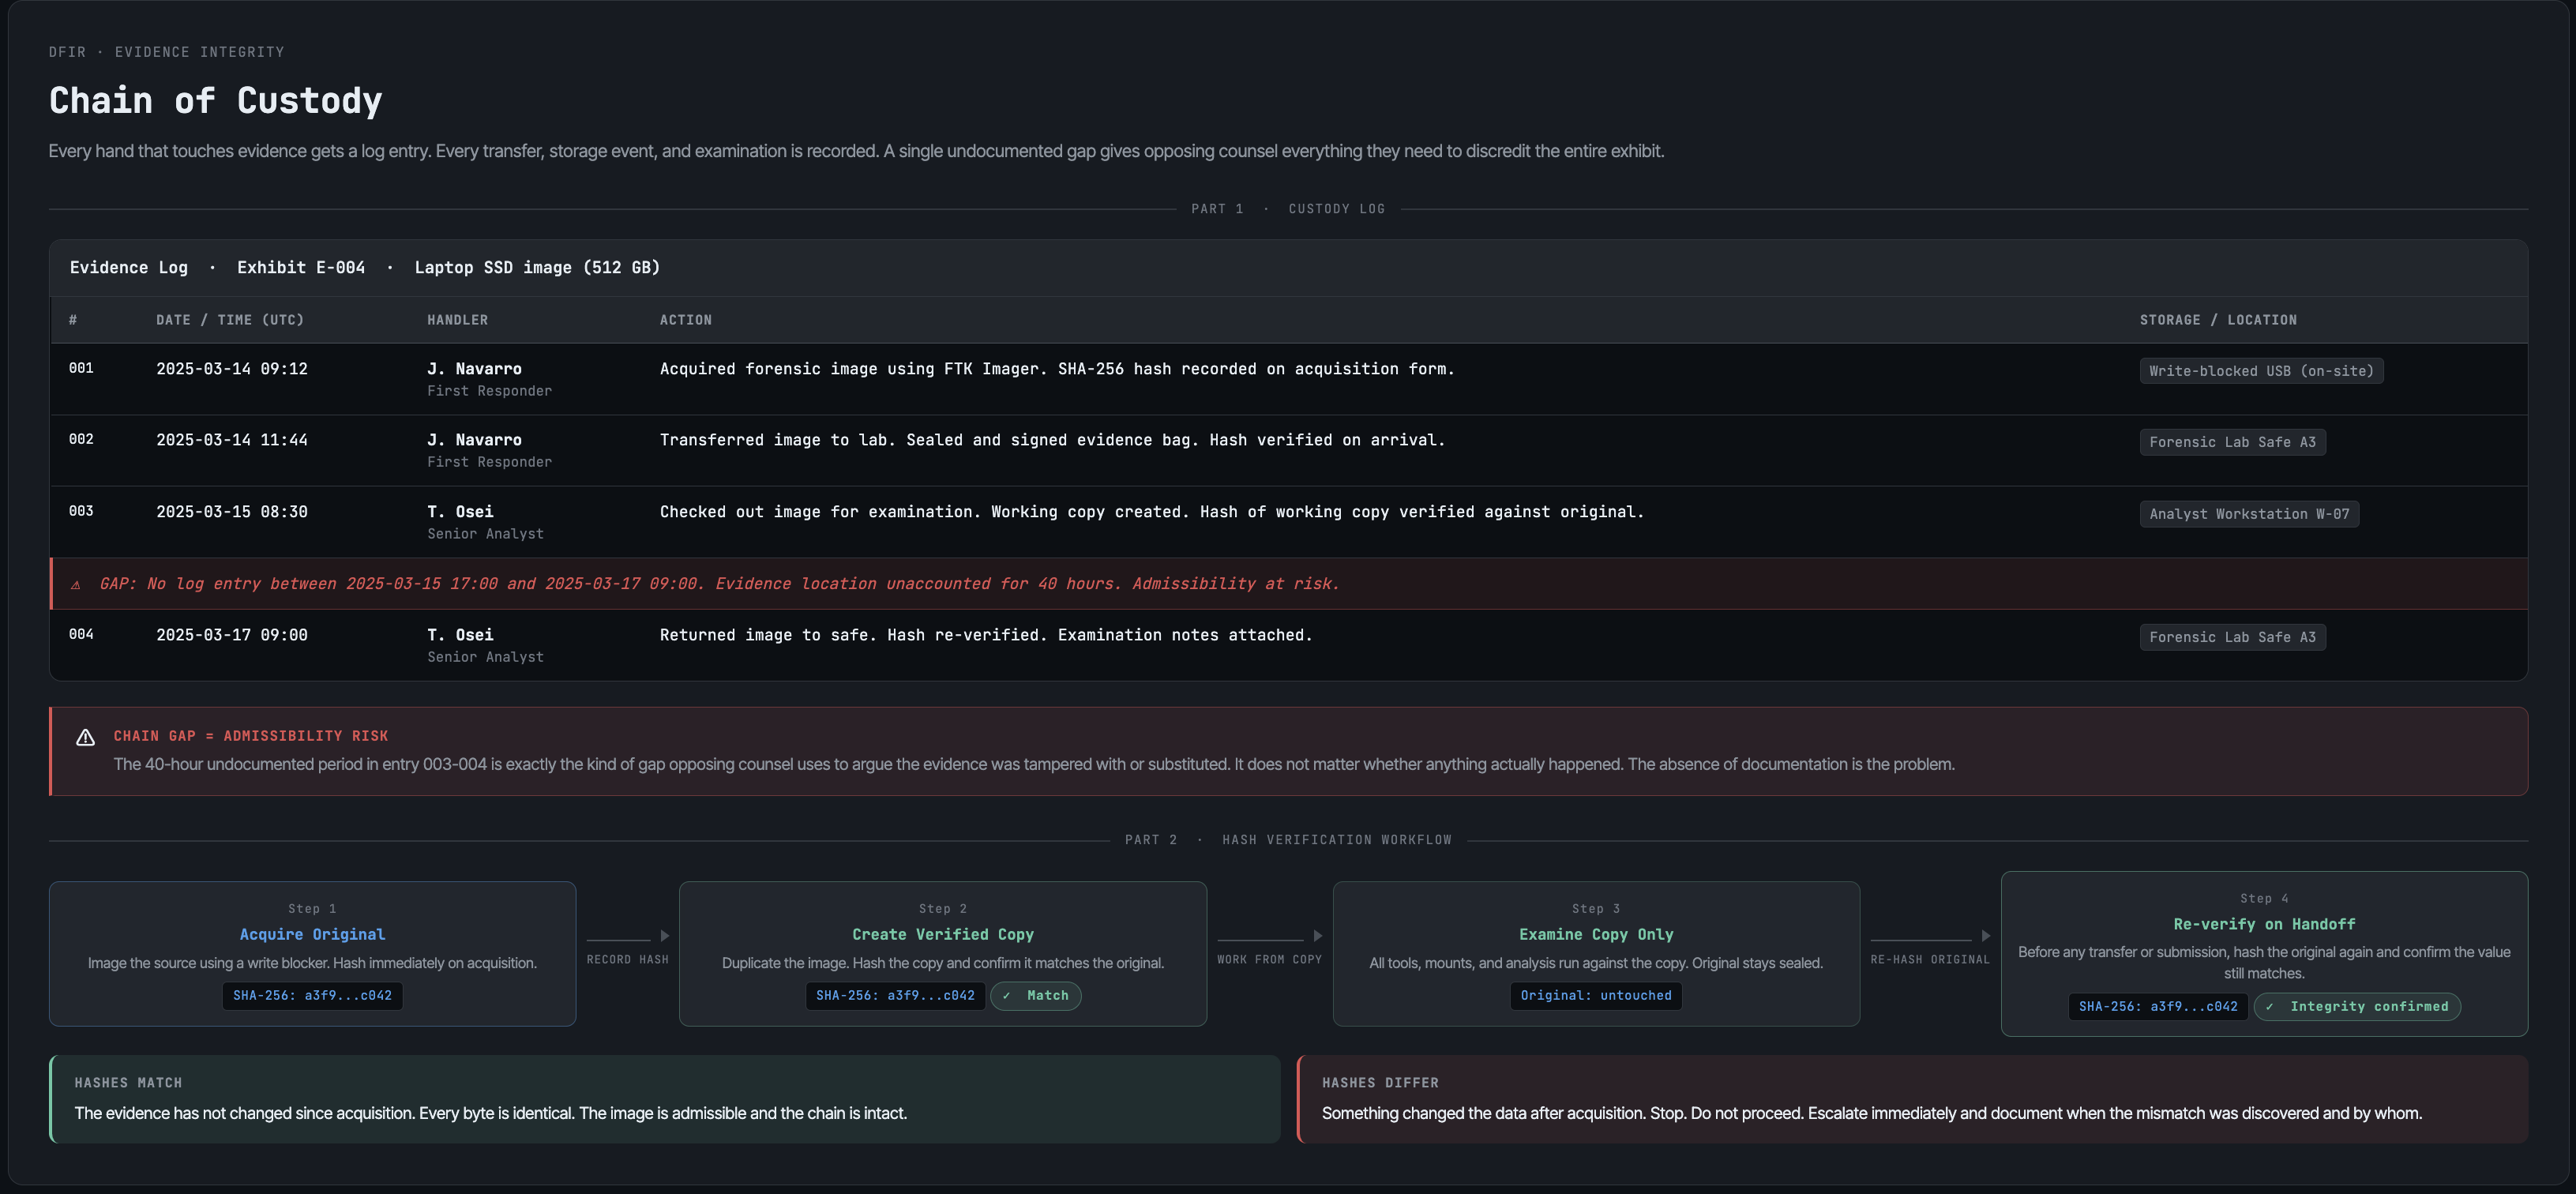Image resolution: width=2576 pixels, height=1194 pixels.
Task: Click the Integrity confirmed badge in Step 4
Action: click(2357, 1007)
